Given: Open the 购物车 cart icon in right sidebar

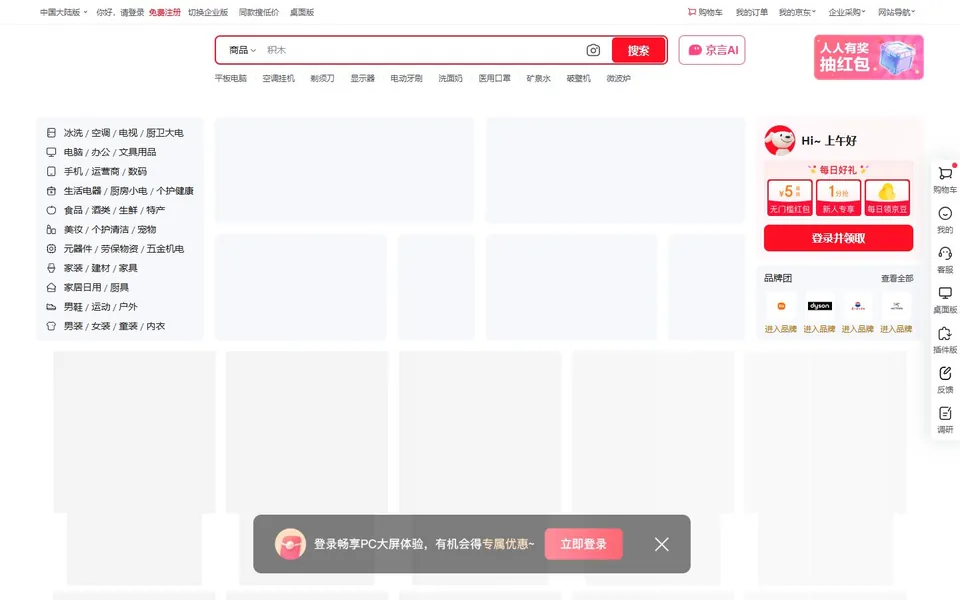Looking at the screenshot, I should (x=945, y=174).
